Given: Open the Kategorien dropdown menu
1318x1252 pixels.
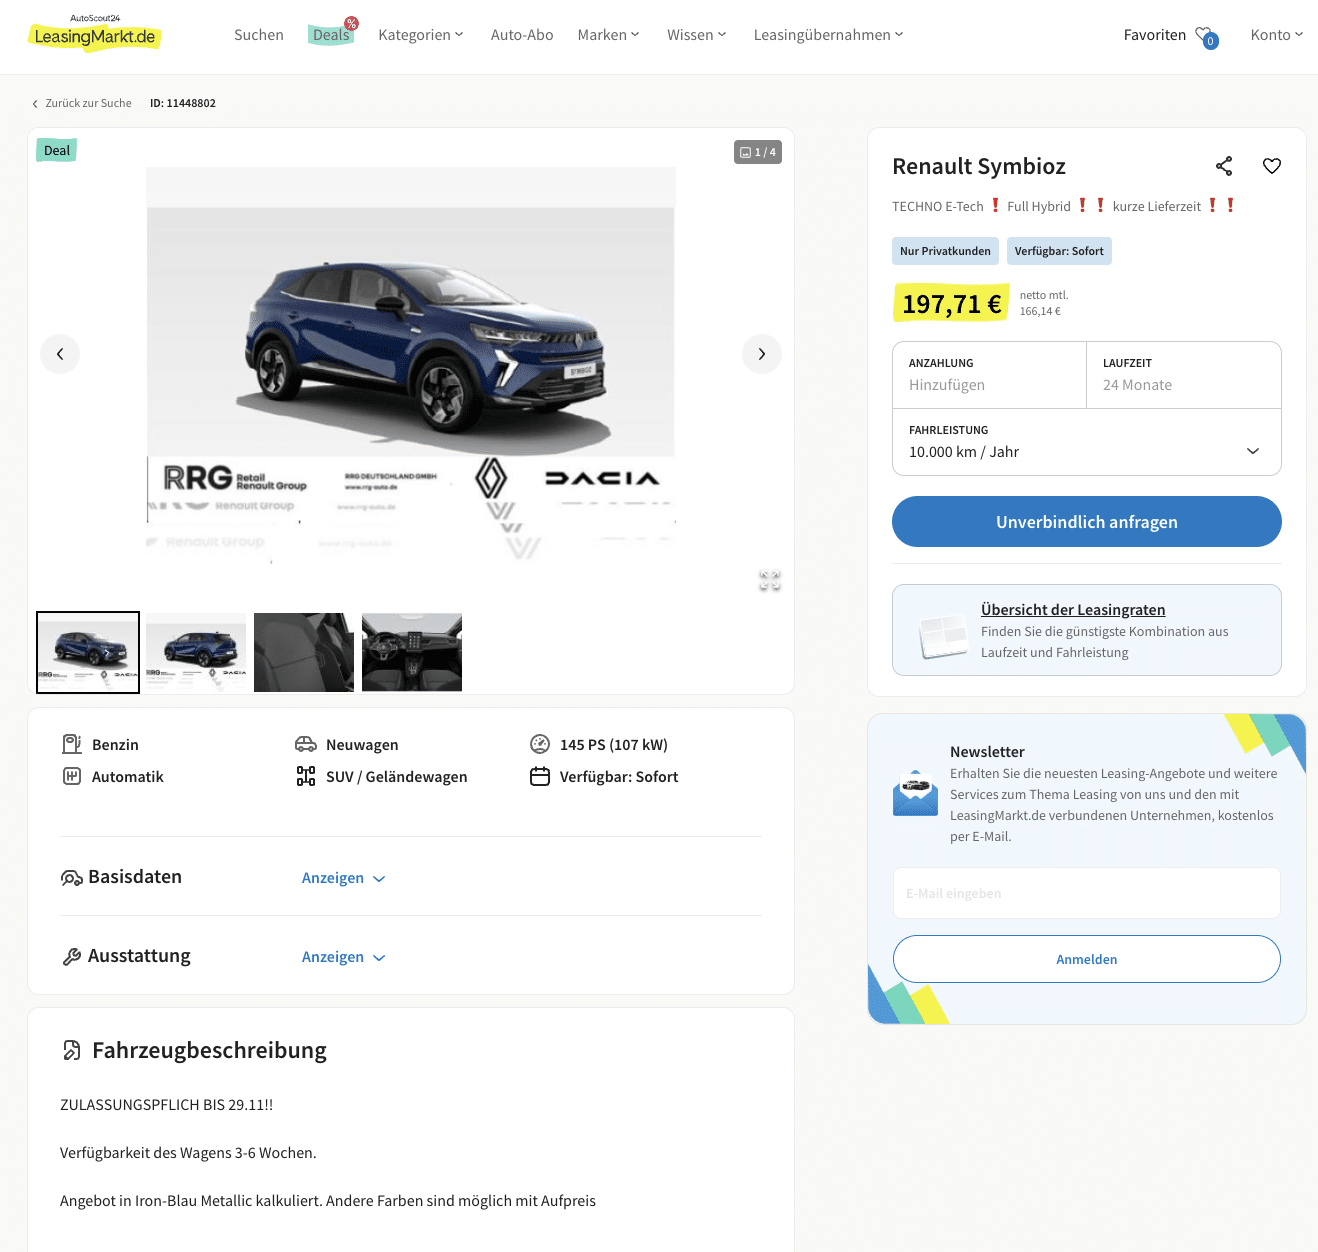Looking at the screenshot, I should click(x=421, y=35).
